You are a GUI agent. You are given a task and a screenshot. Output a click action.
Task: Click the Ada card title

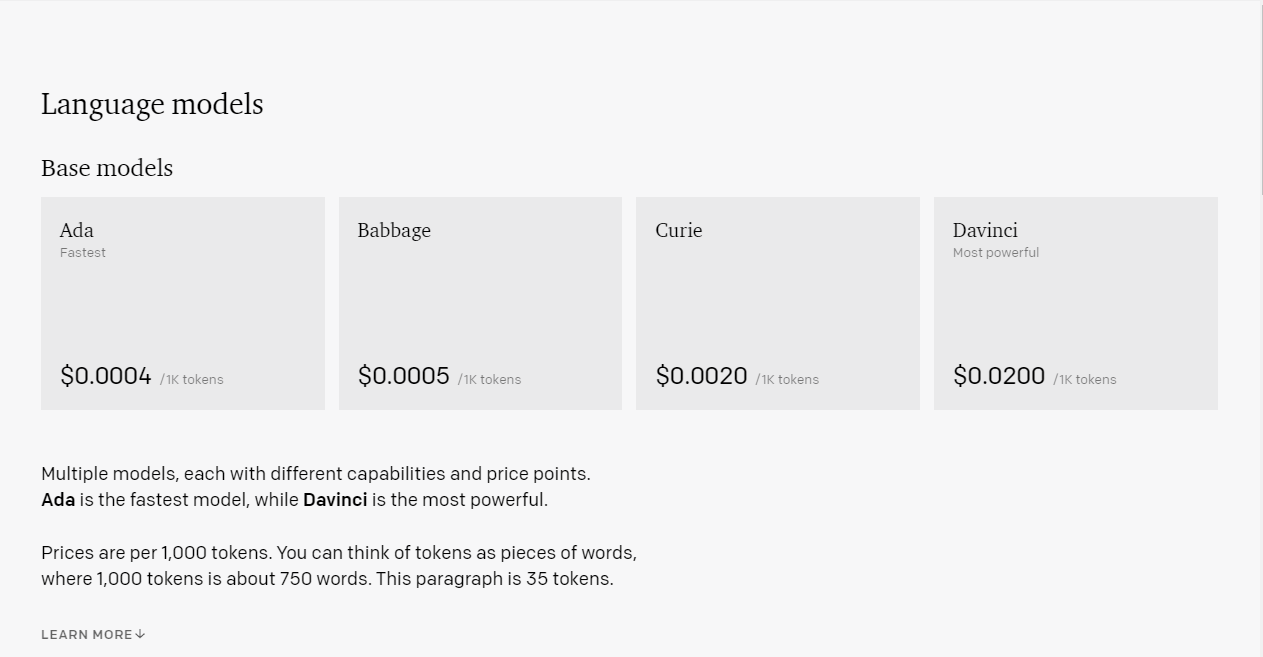(x=77, y=230)
